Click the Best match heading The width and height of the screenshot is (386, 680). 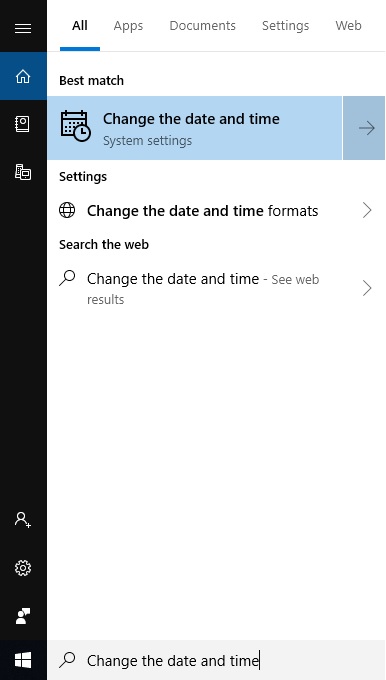coord(92,81)
